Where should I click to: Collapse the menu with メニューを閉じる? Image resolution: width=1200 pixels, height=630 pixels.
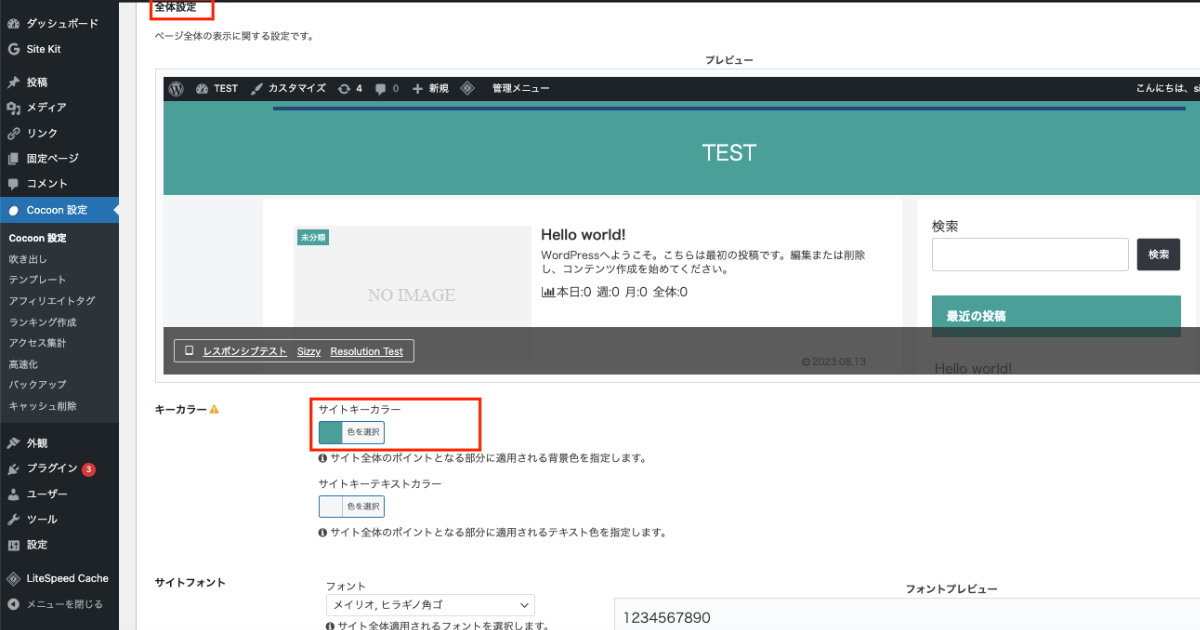[x=64, y=604]
